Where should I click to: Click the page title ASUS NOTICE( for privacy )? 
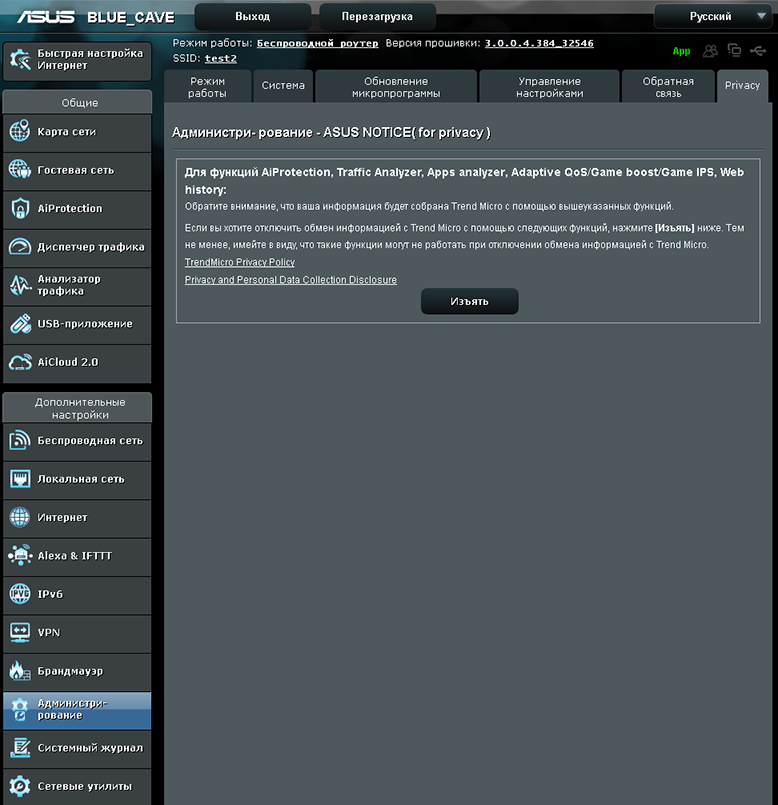point(407,132)
